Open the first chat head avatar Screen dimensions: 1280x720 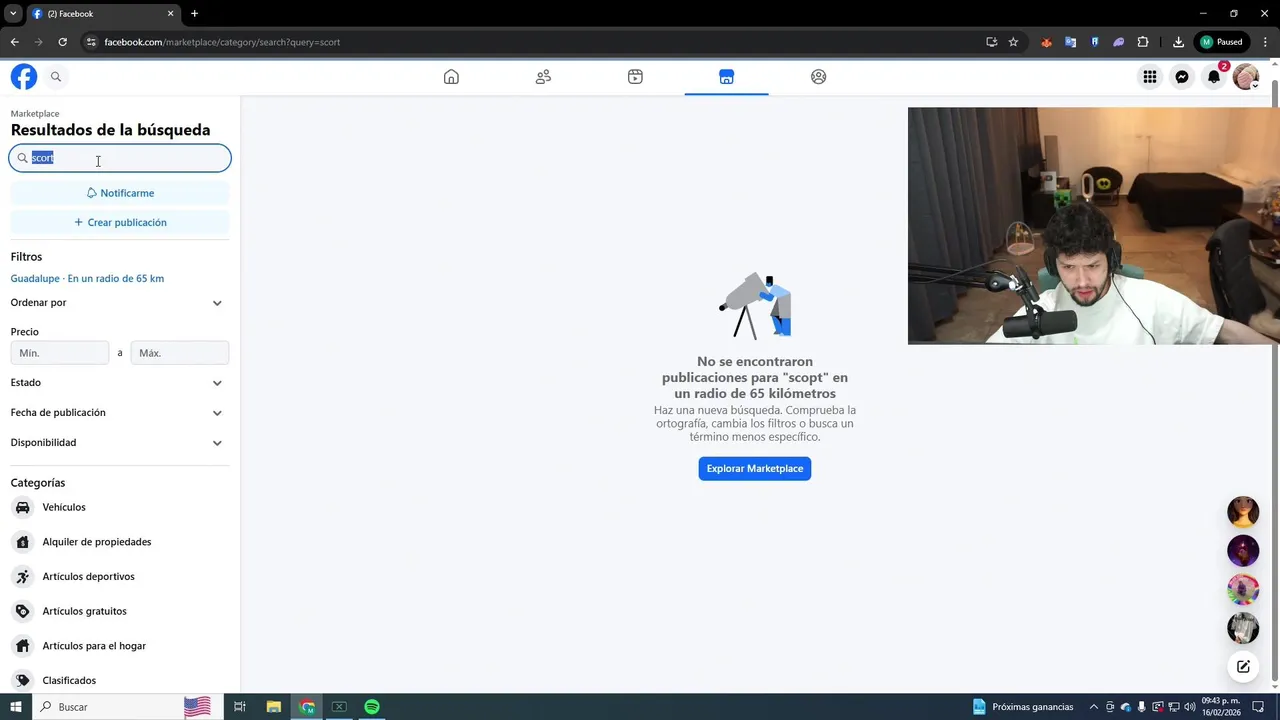1243,512
